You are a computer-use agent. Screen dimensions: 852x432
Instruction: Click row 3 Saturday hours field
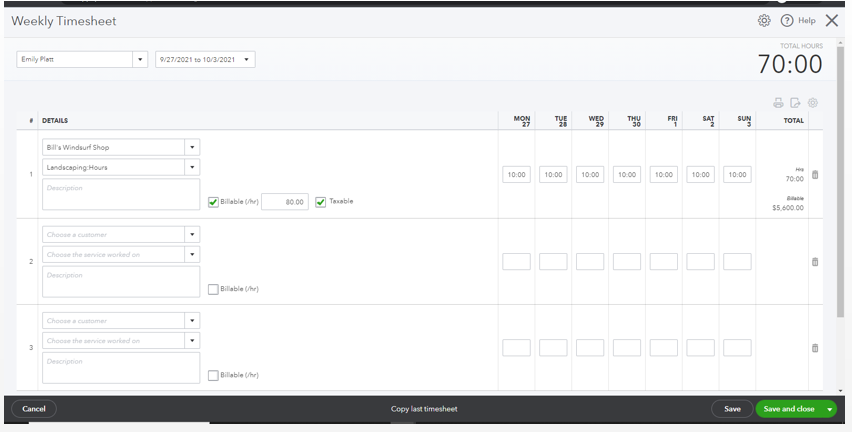click(700, 348)
